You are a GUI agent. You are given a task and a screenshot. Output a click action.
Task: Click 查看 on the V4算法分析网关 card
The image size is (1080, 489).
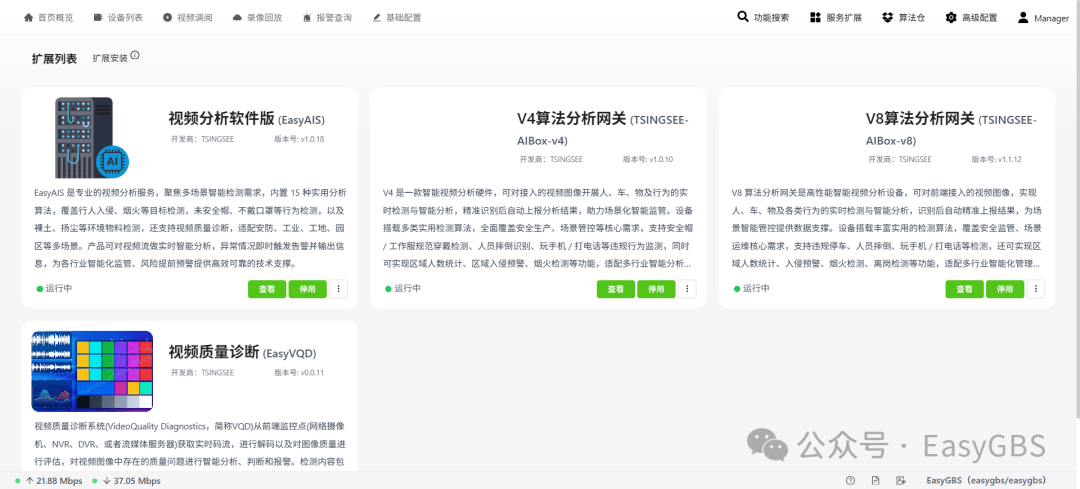coord(615,289)
